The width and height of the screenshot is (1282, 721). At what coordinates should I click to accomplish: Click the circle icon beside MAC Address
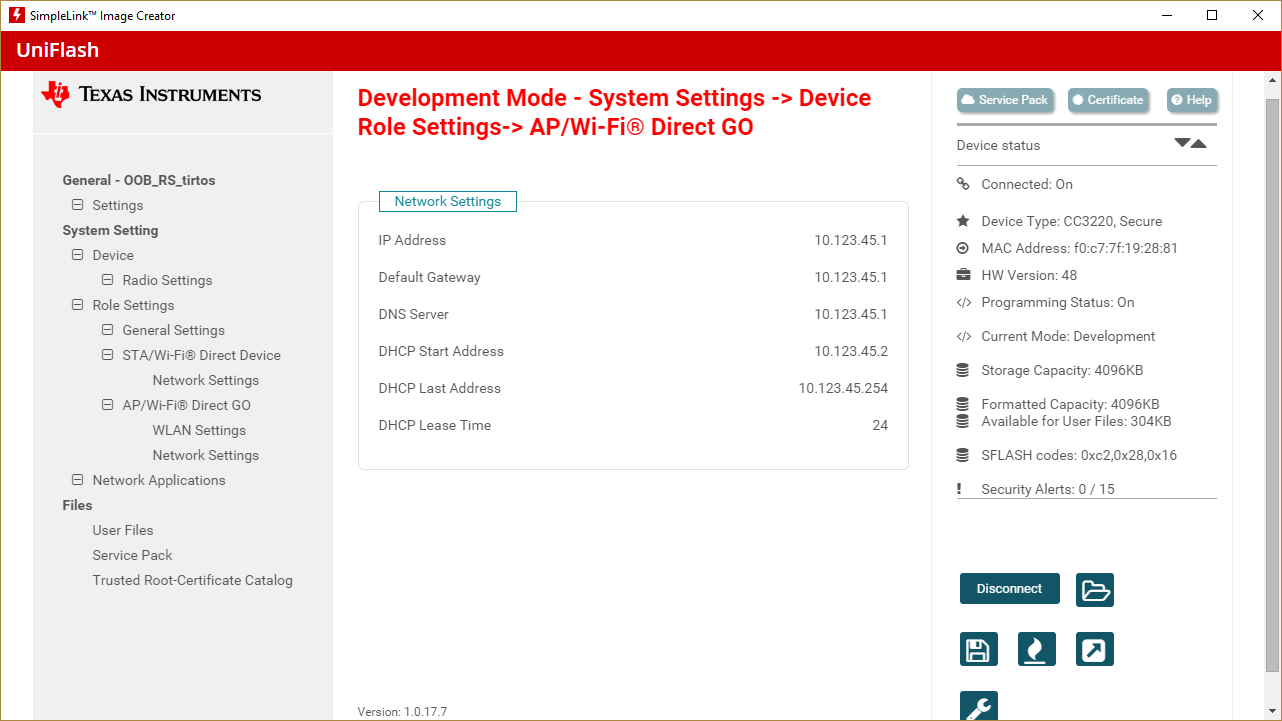click(x=963, y=248)
